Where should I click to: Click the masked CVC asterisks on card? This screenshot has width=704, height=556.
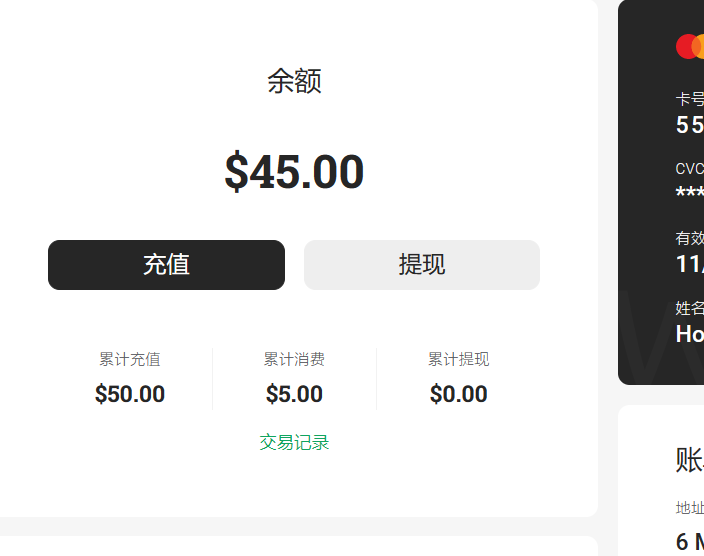(690, 194)
